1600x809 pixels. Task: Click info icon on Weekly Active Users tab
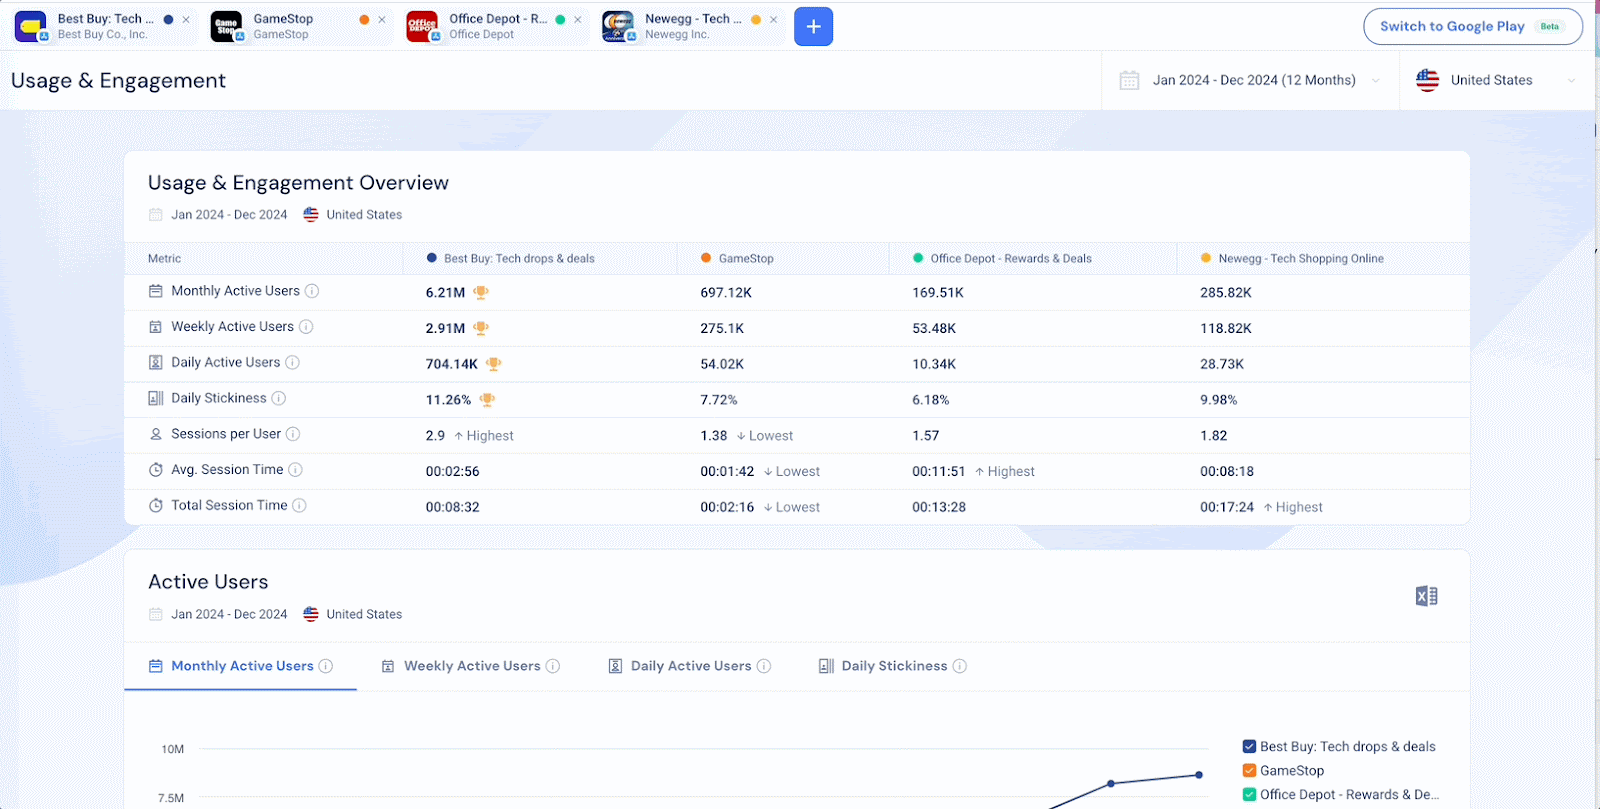(x=553, y=666)
